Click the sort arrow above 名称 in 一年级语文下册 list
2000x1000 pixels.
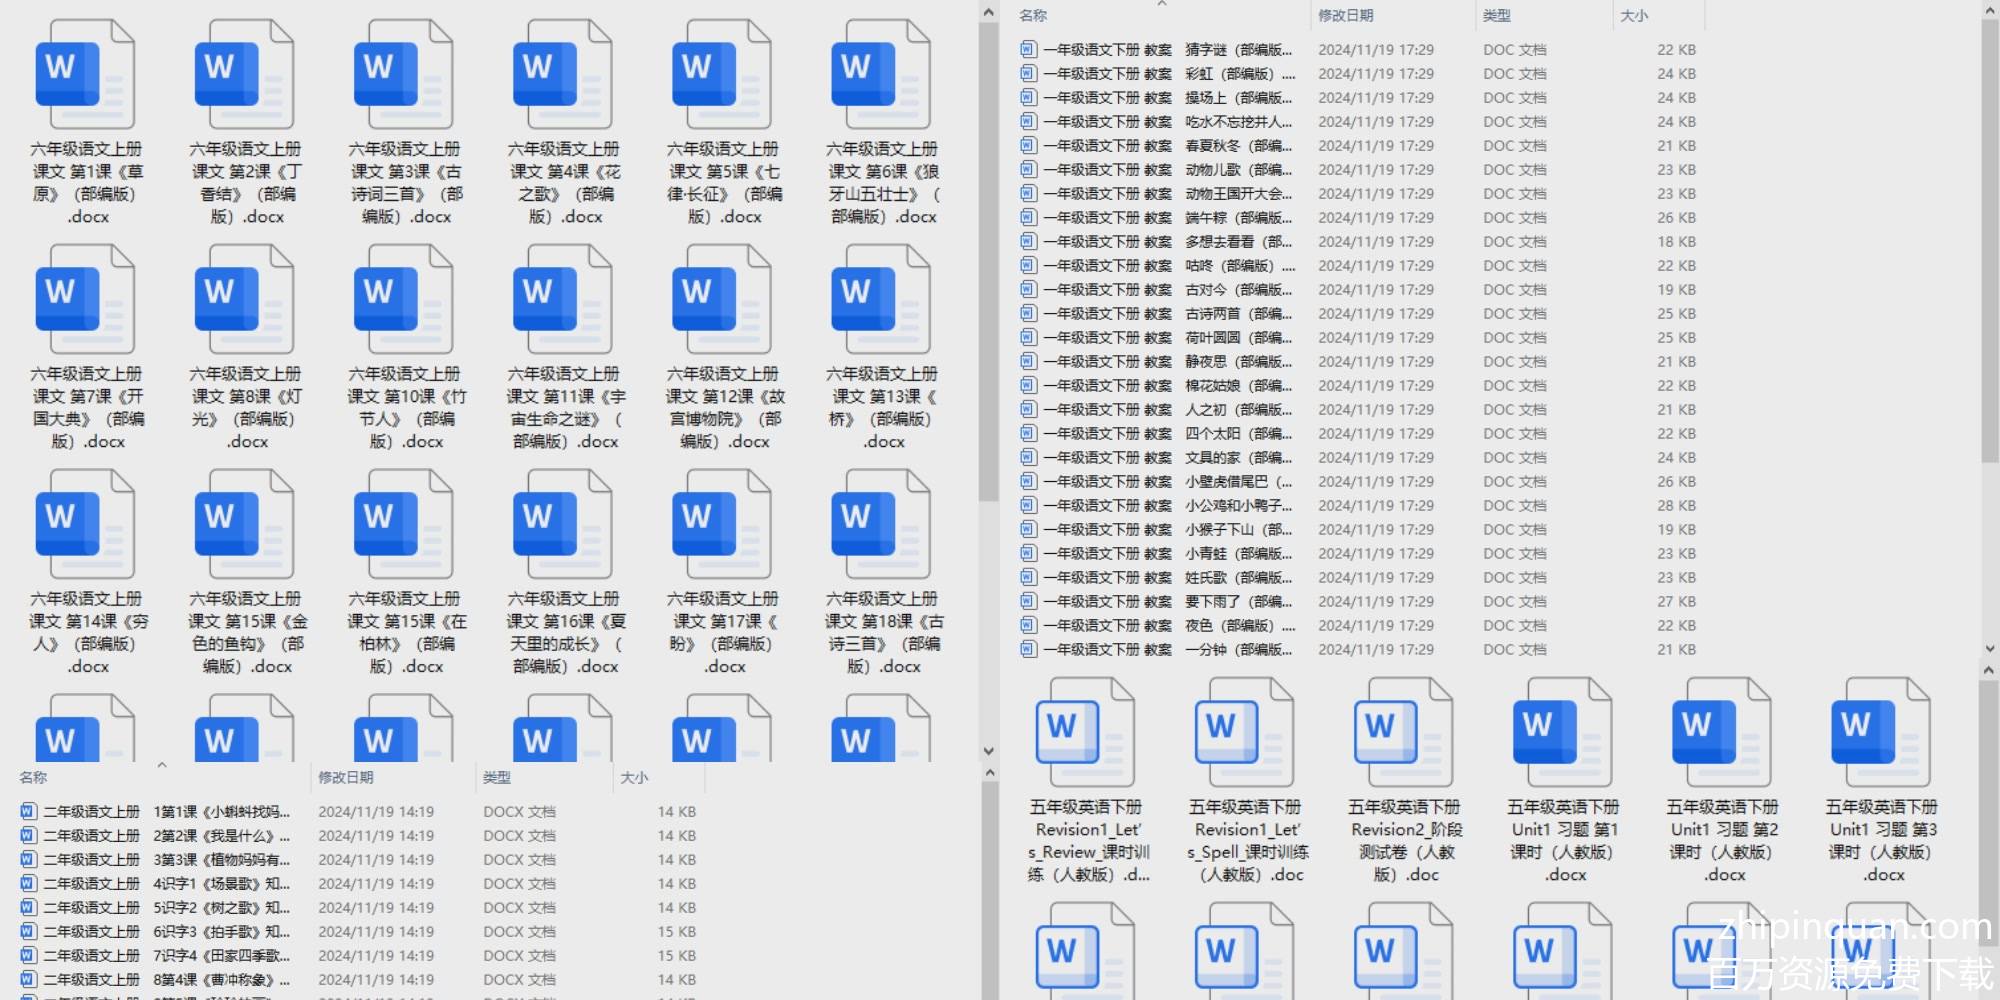tap(1162, 4)
